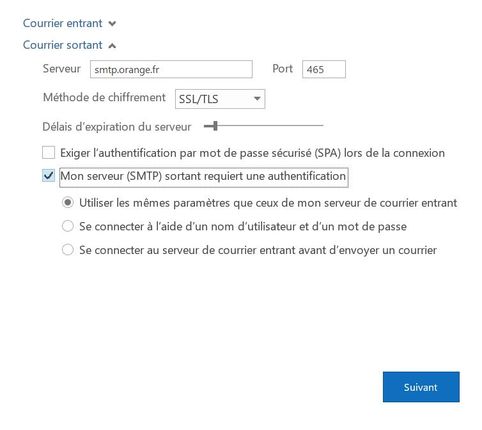Select Se connecter au serveur de courrier entrant
This screenshot has width=482, height=430.
click(x=68, y=250)
